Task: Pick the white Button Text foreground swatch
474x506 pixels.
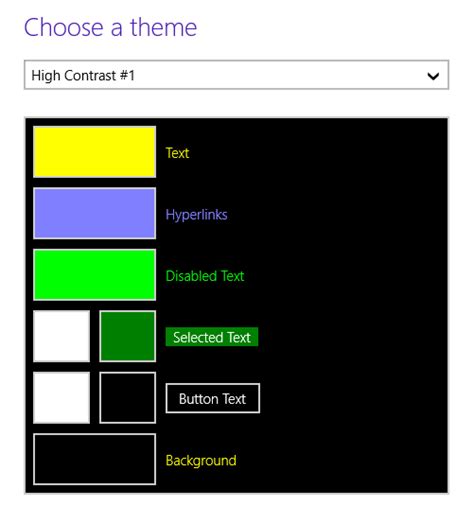Action: (62, 398)
